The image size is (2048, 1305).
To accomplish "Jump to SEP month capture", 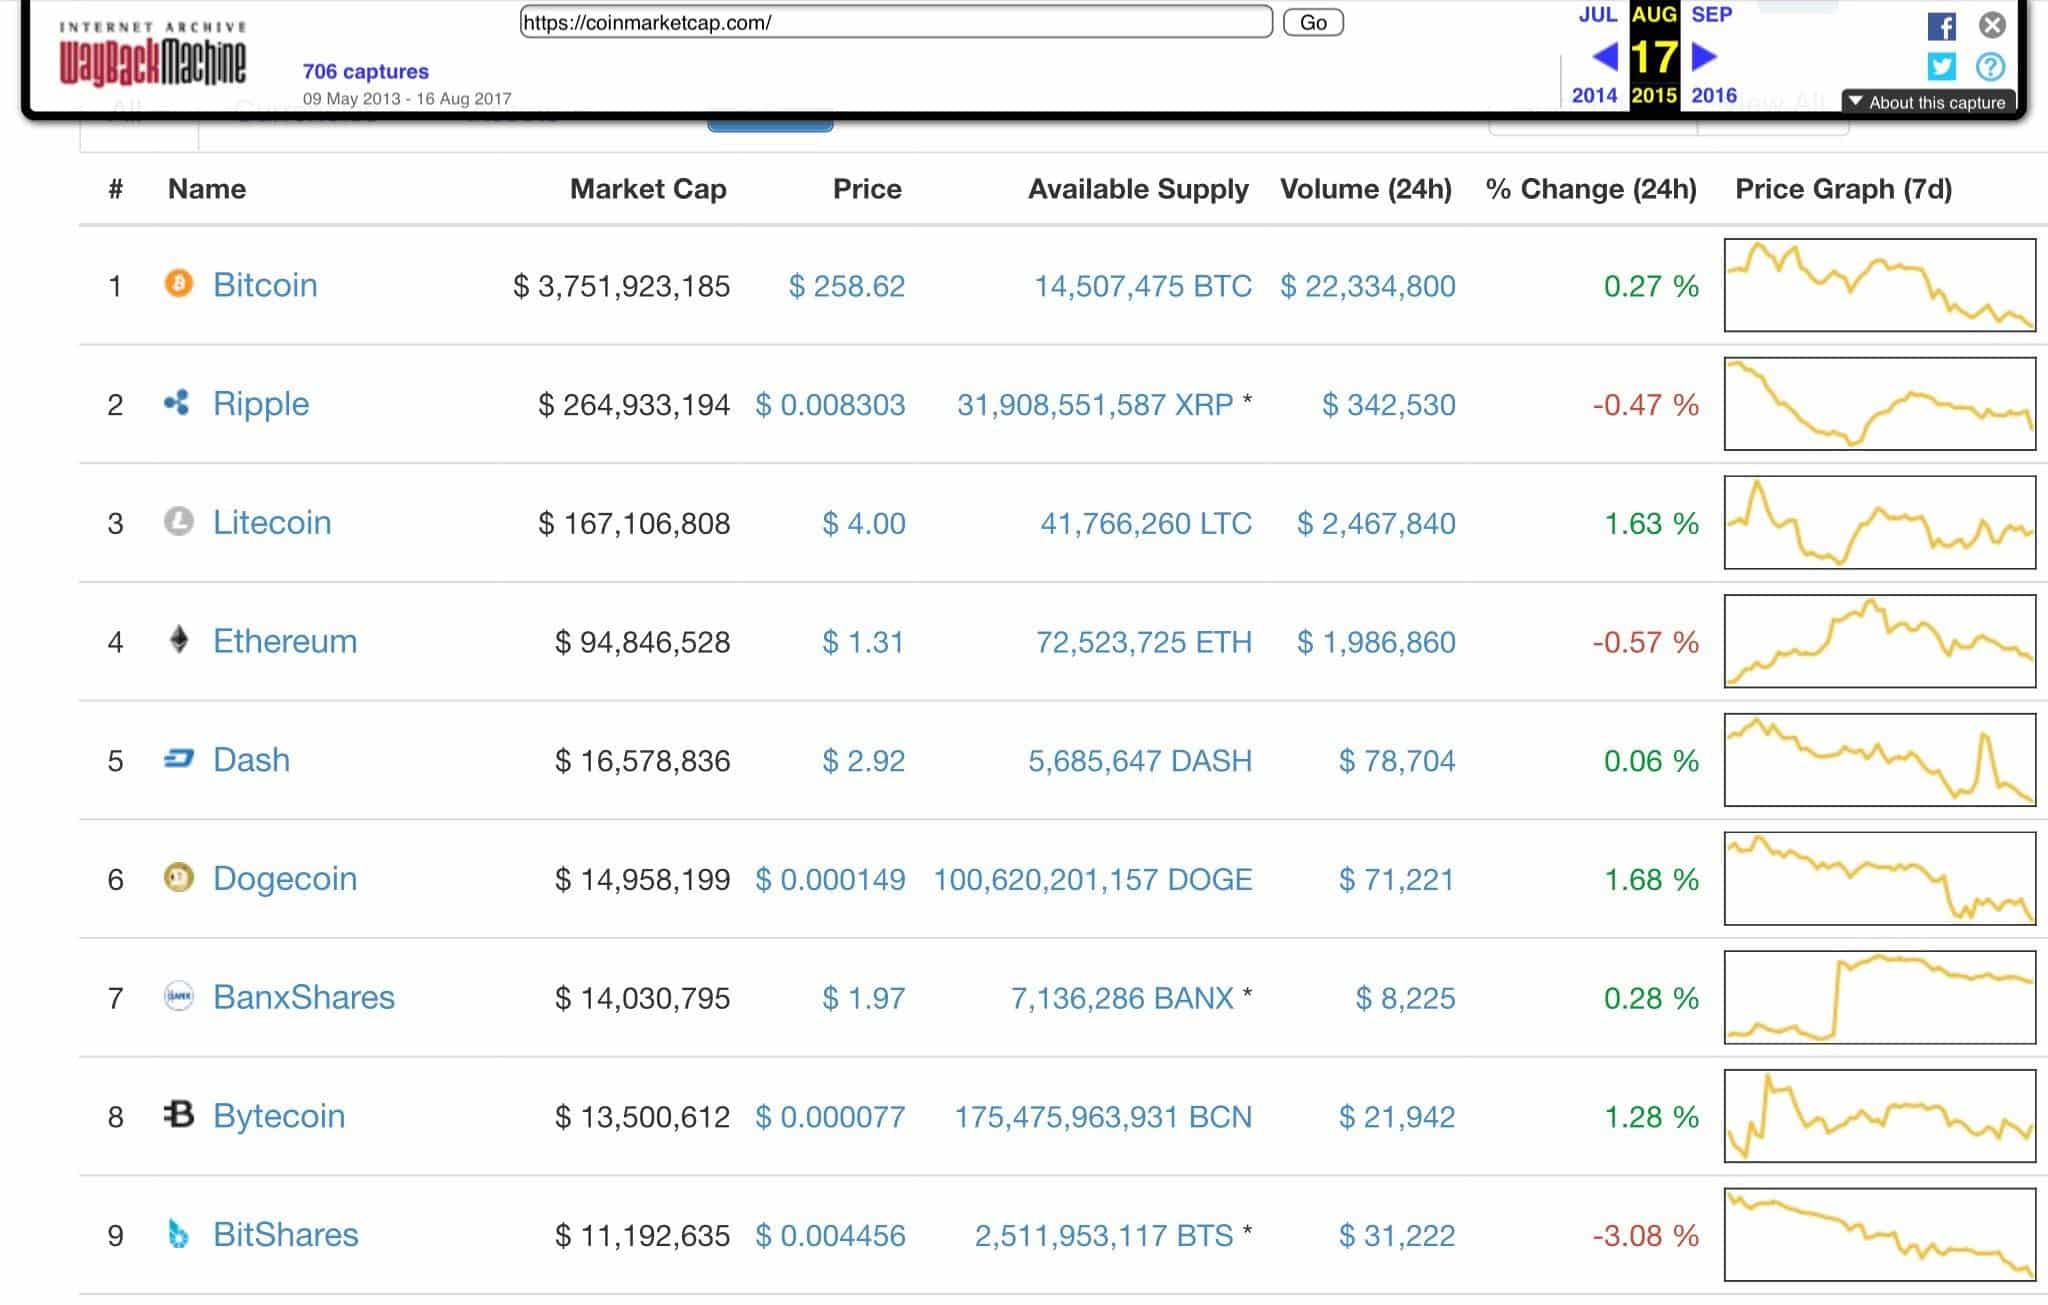I will point(1712,15).
